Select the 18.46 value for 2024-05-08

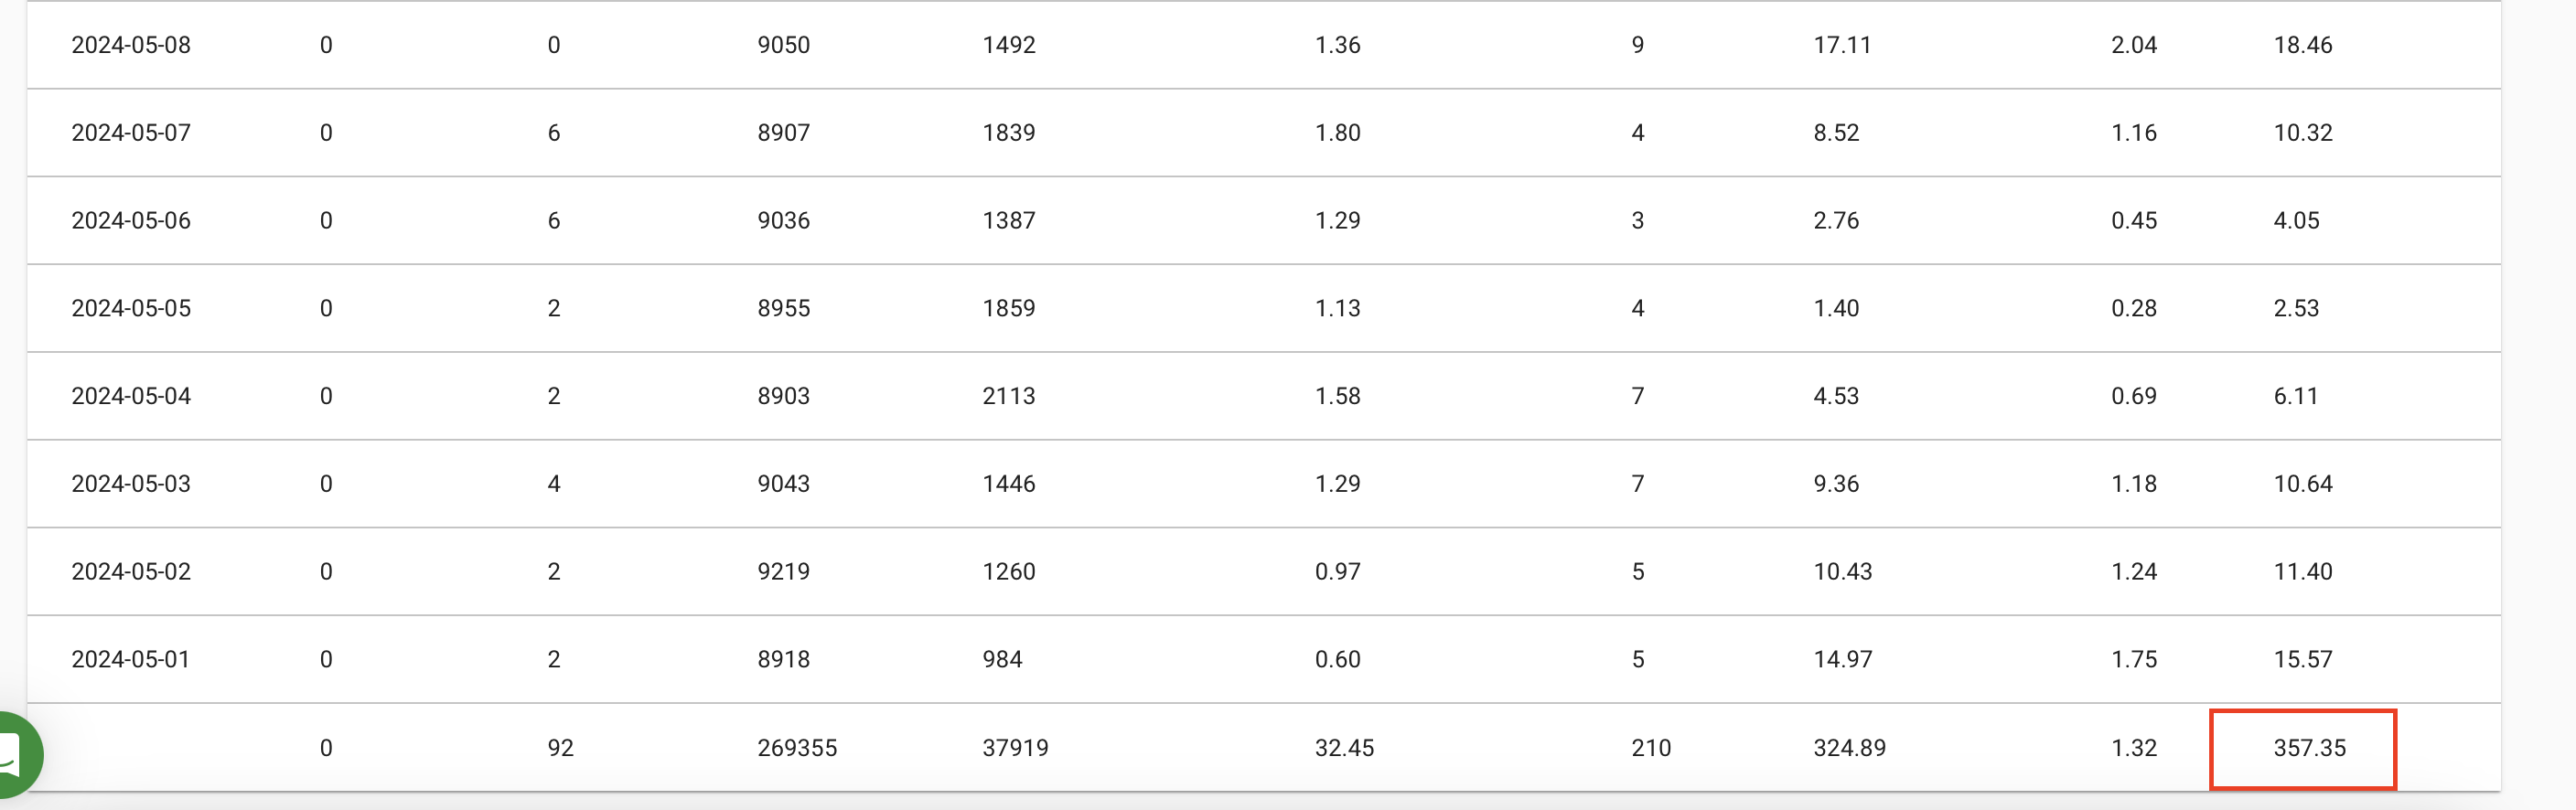[2302, 45]
